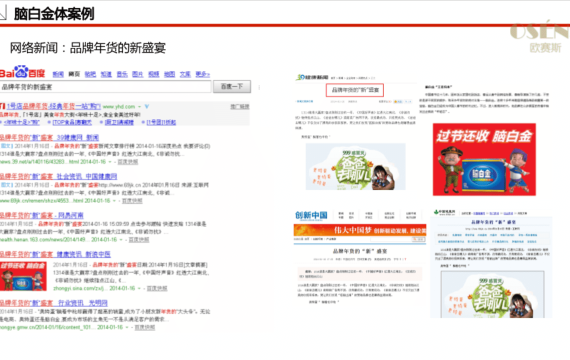This screenshot has height=360, width=570.
Task: Open the dropdown arrow next to www.yhd.com
Action: coord(139,107)
